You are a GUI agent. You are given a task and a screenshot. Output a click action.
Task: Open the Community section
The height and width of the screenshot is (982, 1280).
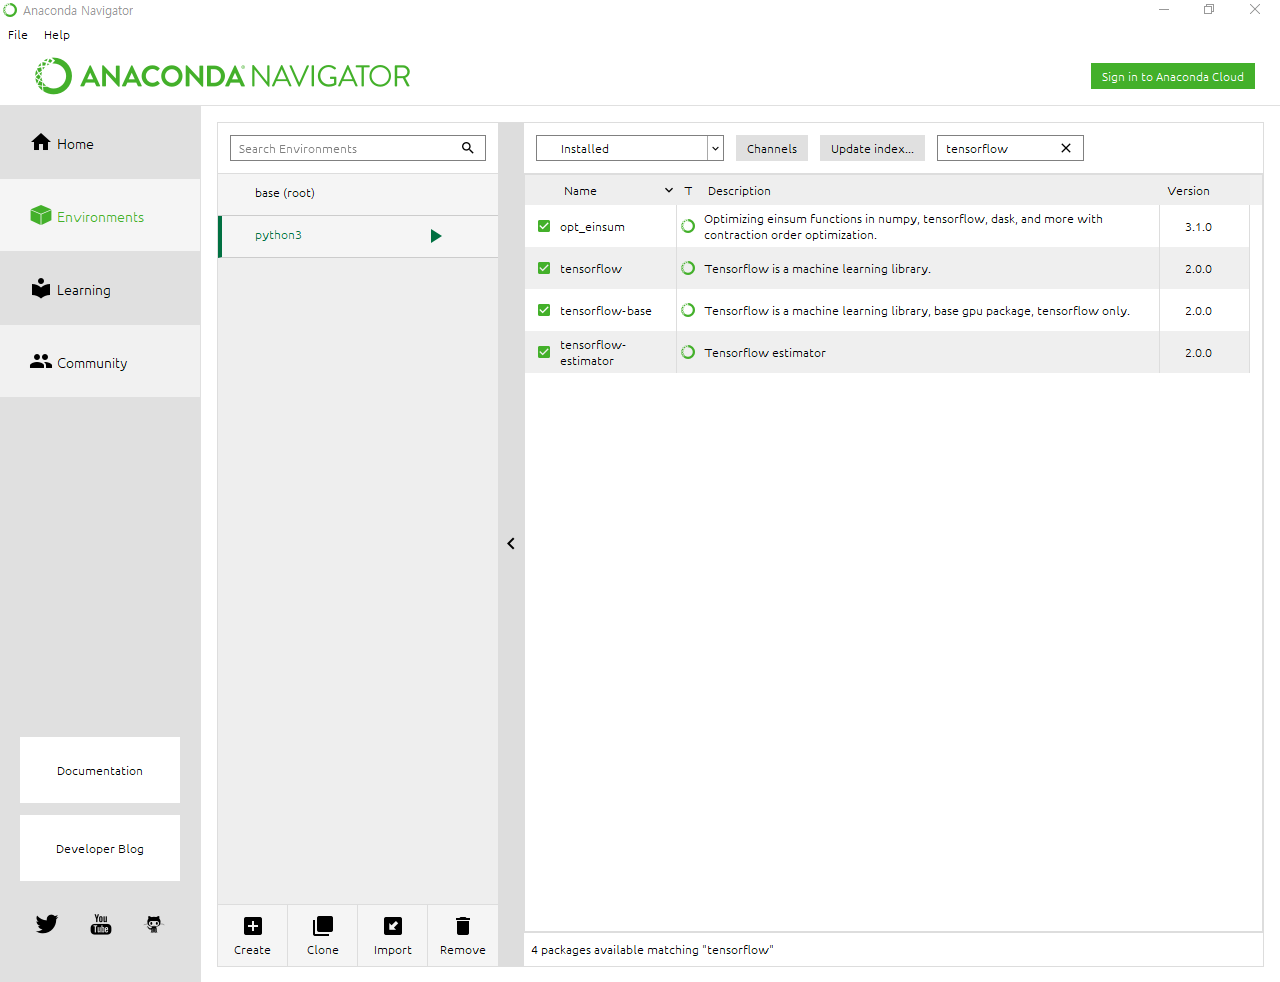coord(100,362)
